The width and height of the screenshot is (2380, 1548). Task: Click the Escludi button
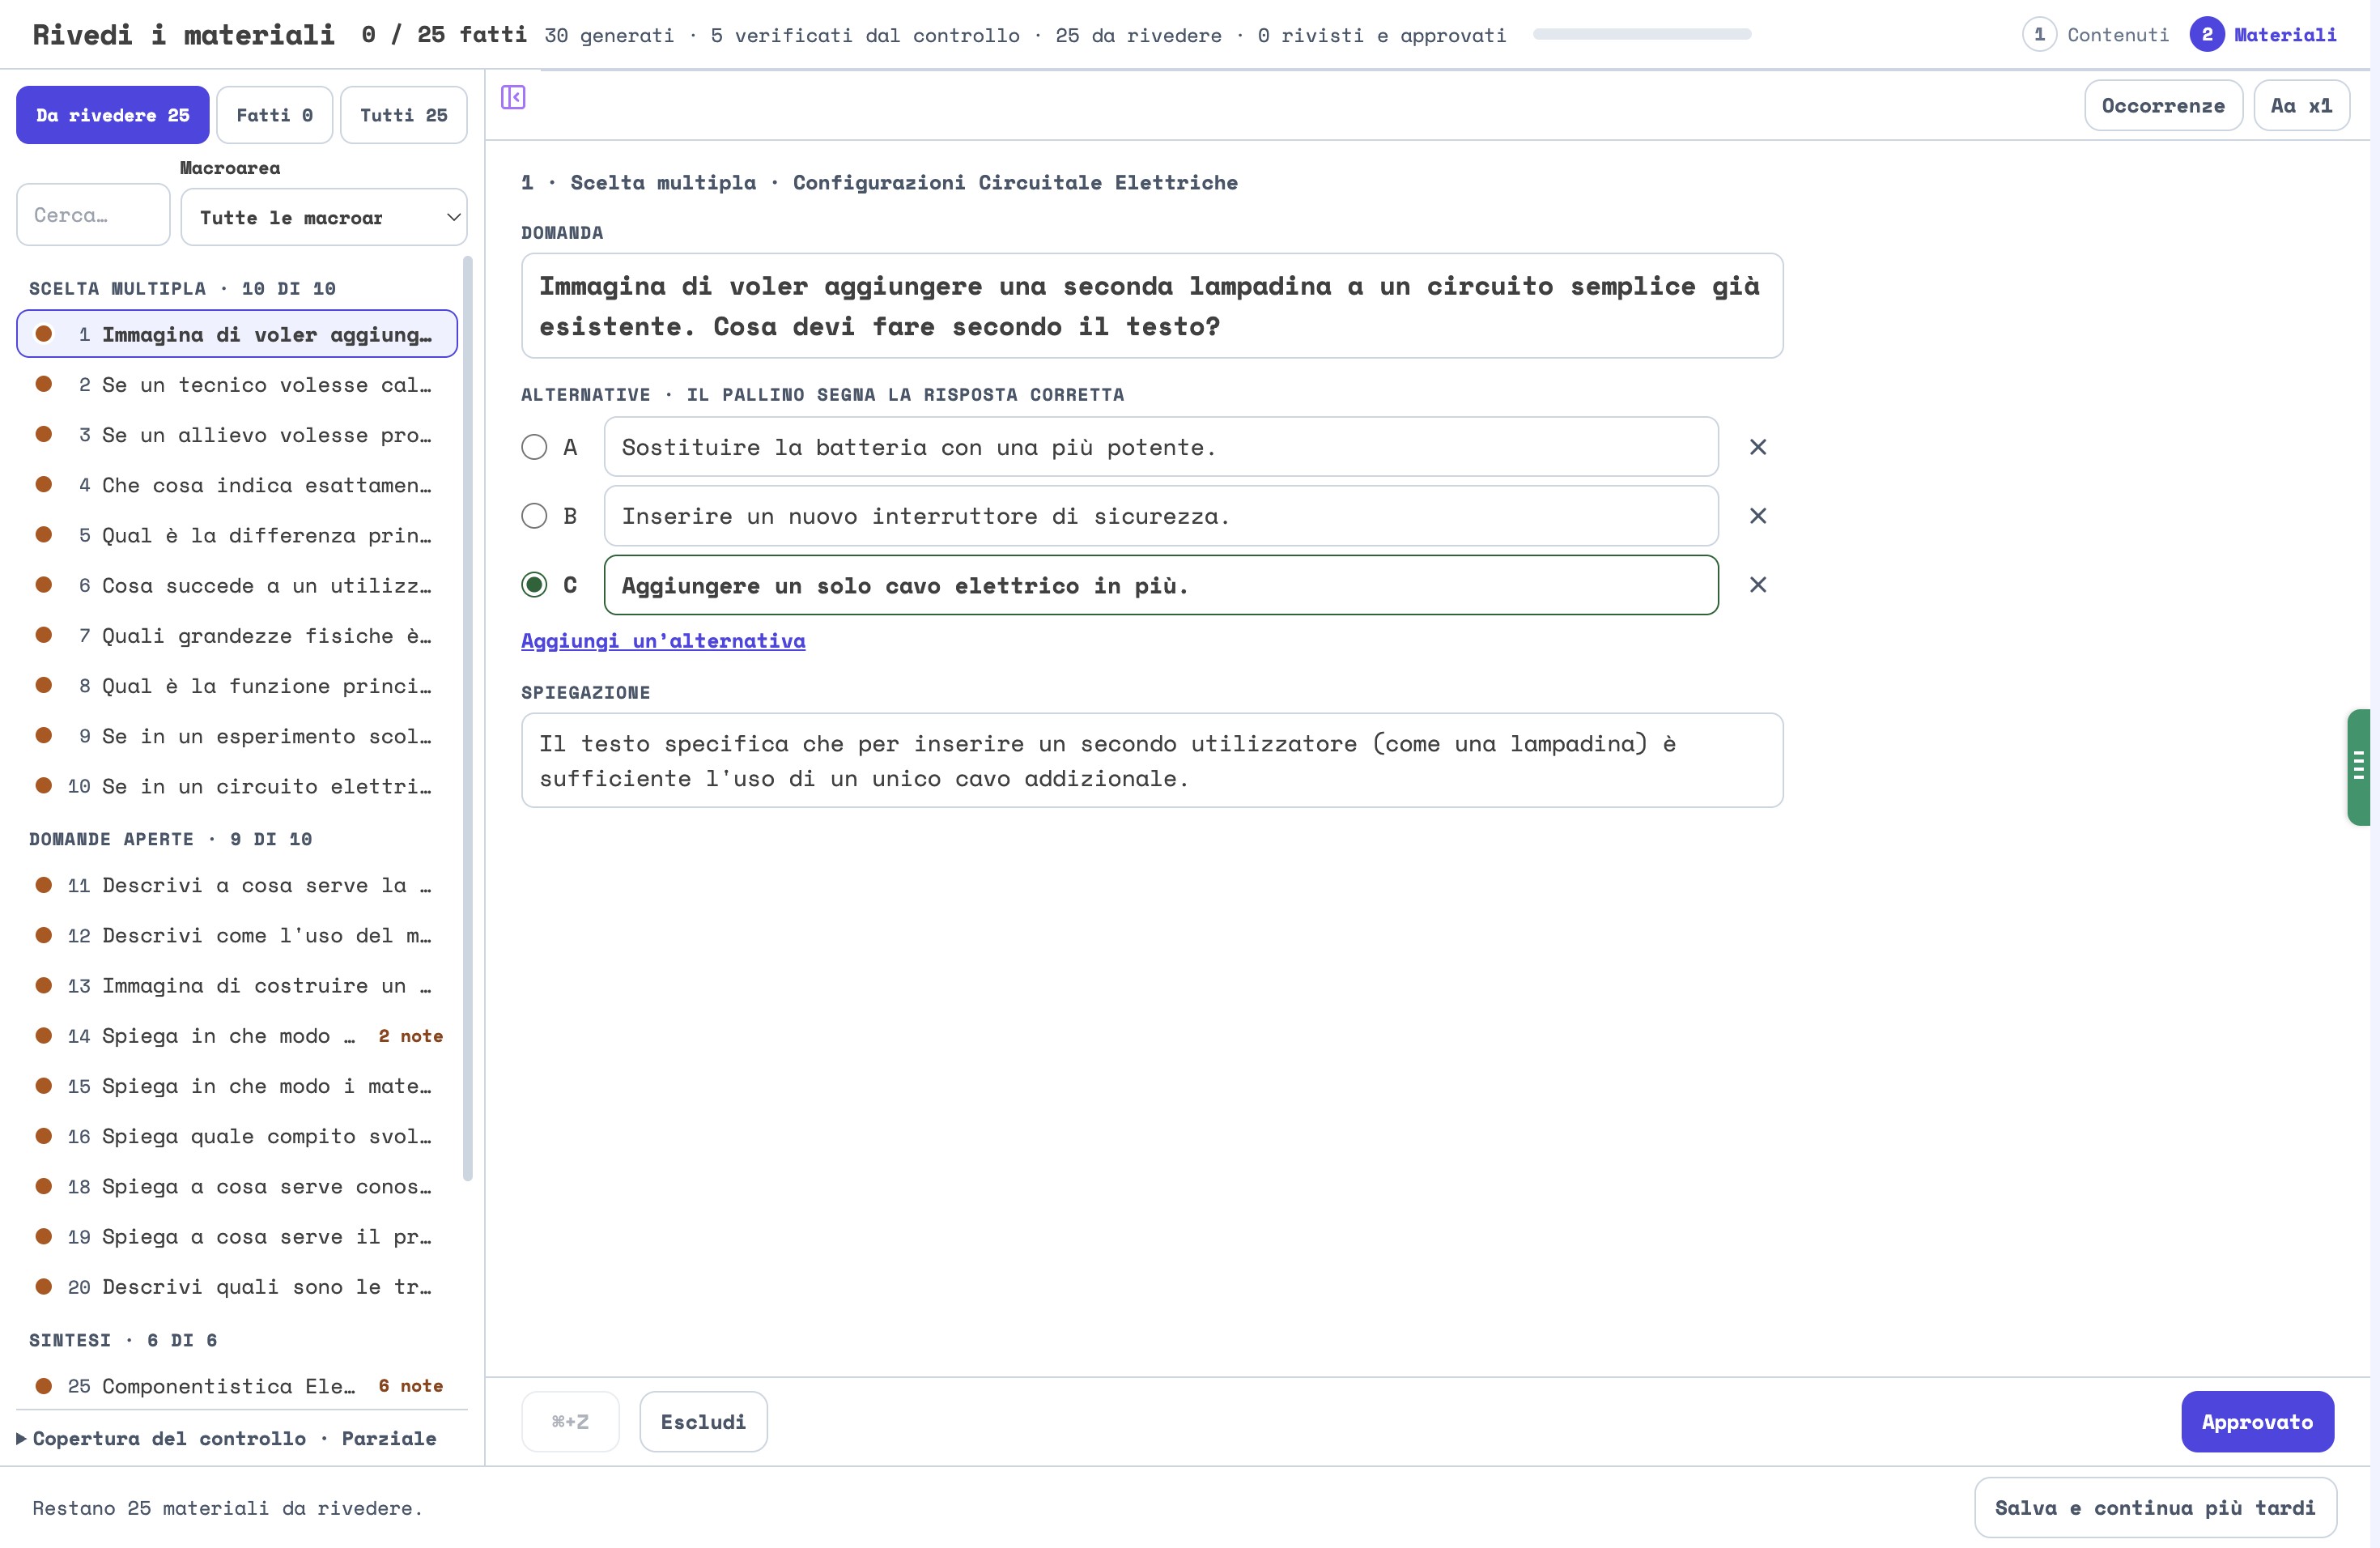coord(703,1421)
